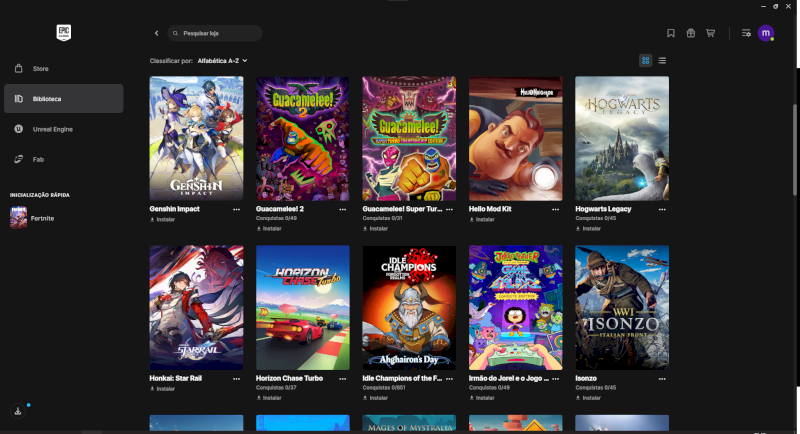This screenshot has width=800, height=434.
Task: Select the Genshin Impact cover art
Action: [x=196, y=138]
